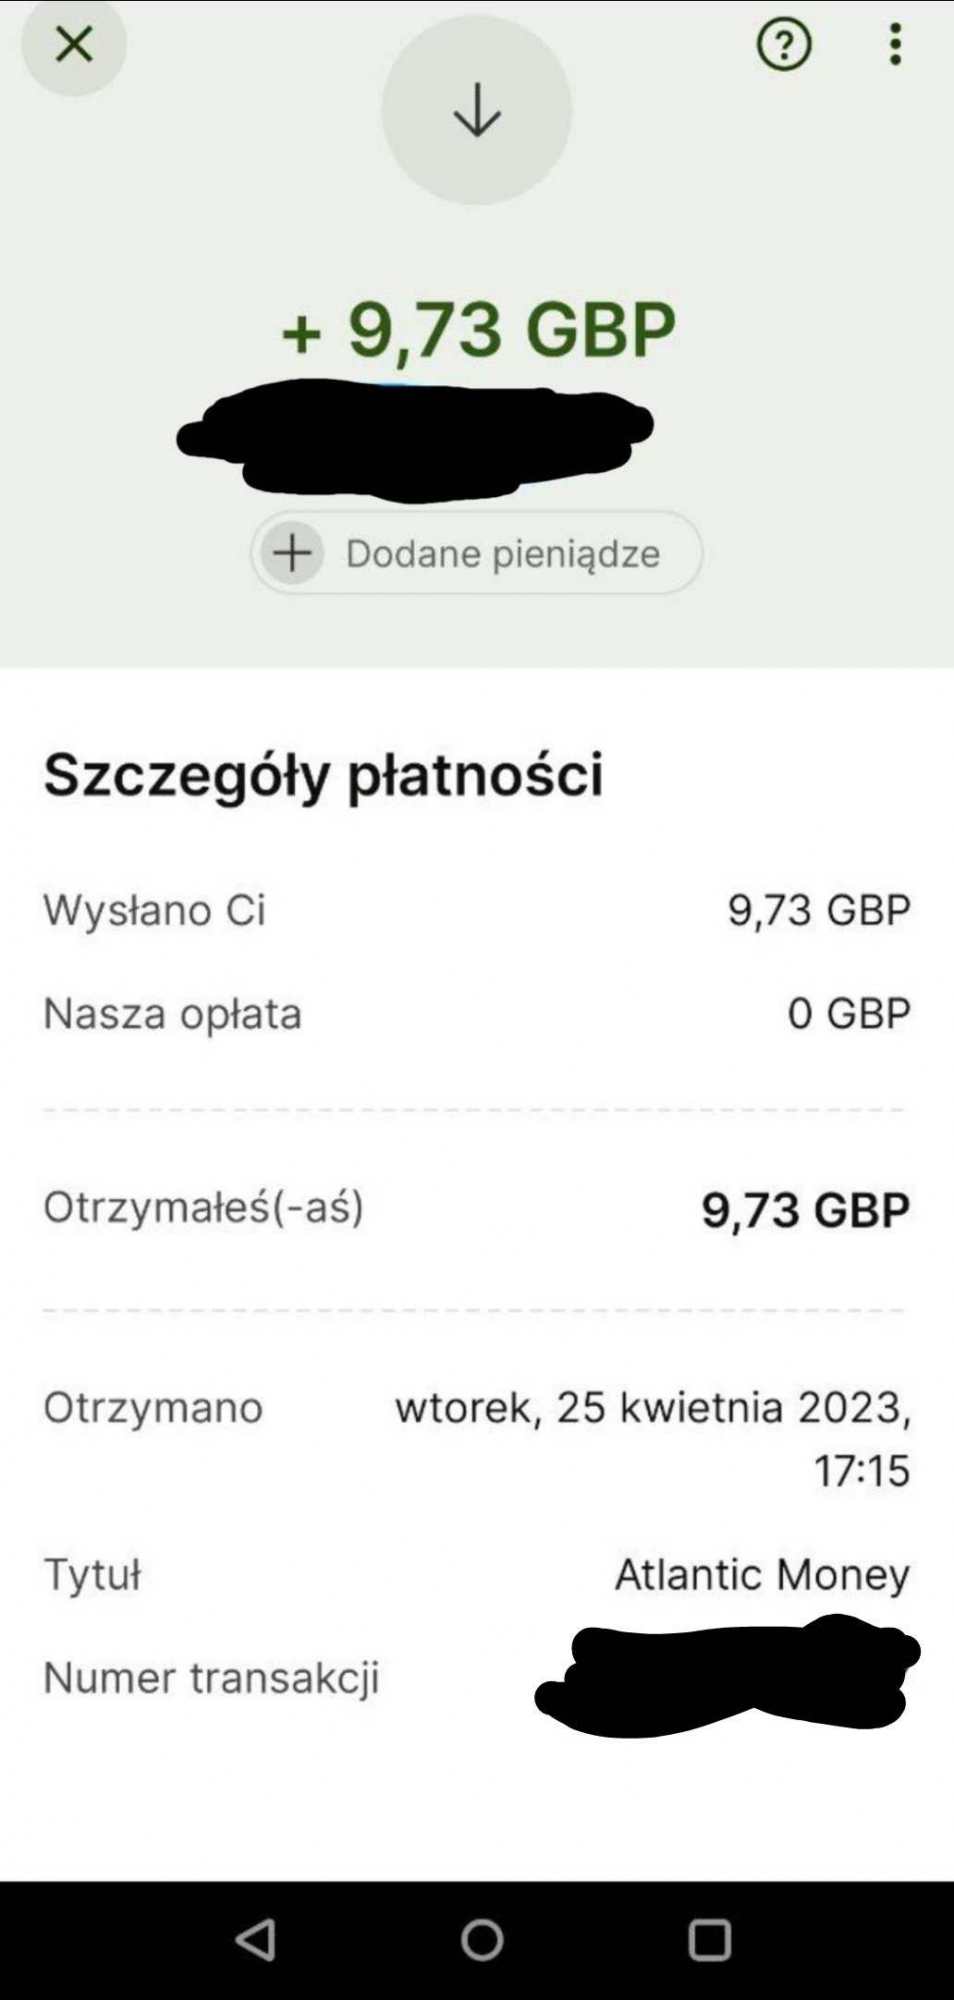Image resolution: width=954 pixels, height=2000 pixels.
Task: Close the payment details screen
Action: (x=73, y=44)
